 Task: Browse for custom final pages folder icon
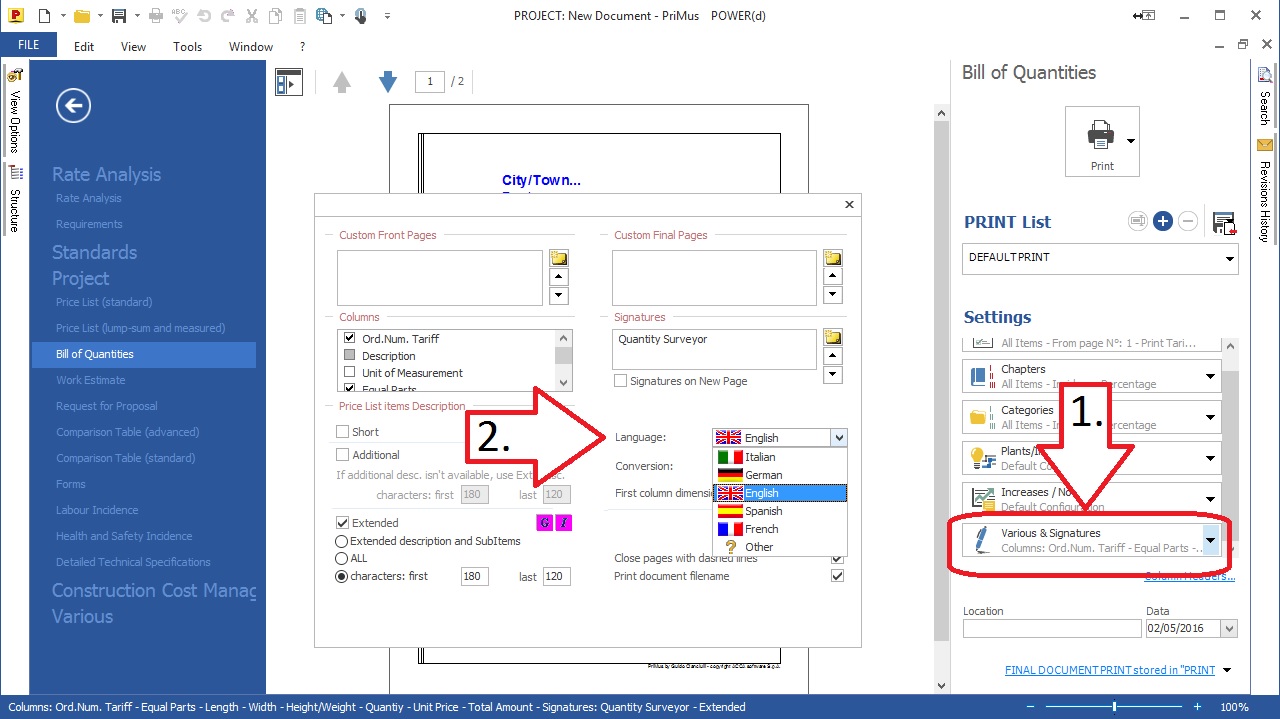(832, 258)
